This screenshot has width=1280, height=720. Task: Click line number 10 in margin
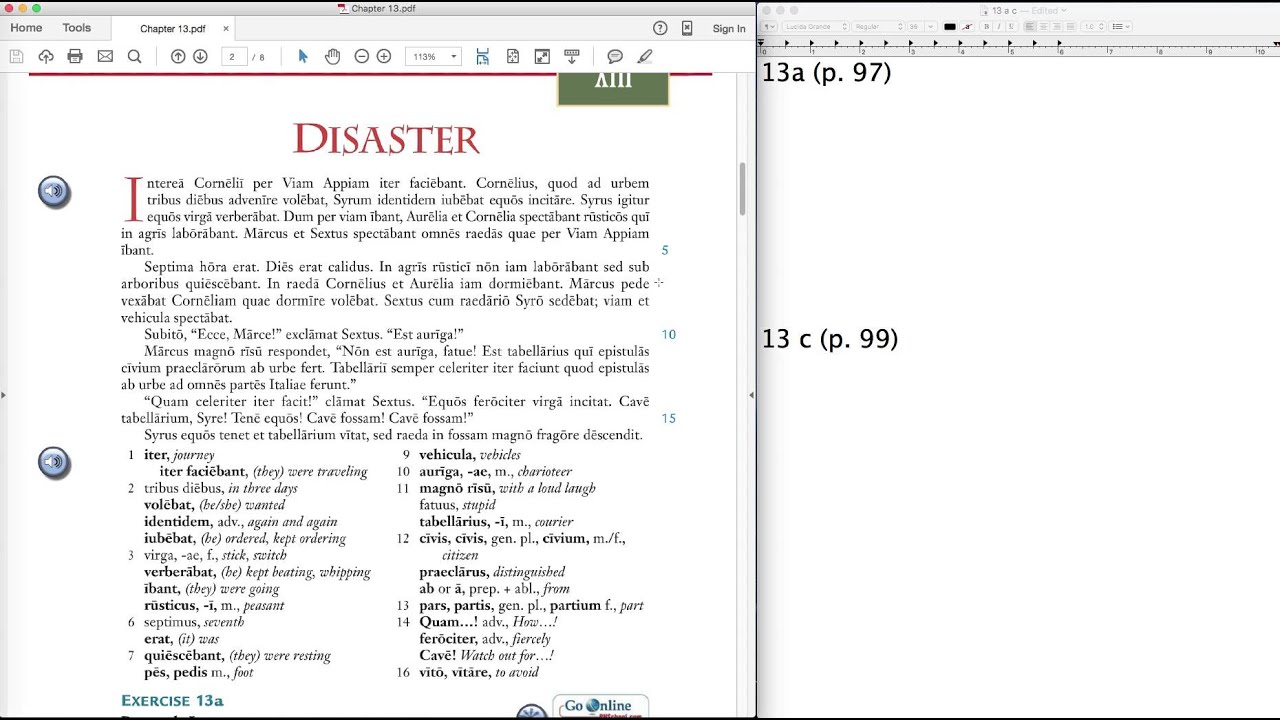pos(668,334)
